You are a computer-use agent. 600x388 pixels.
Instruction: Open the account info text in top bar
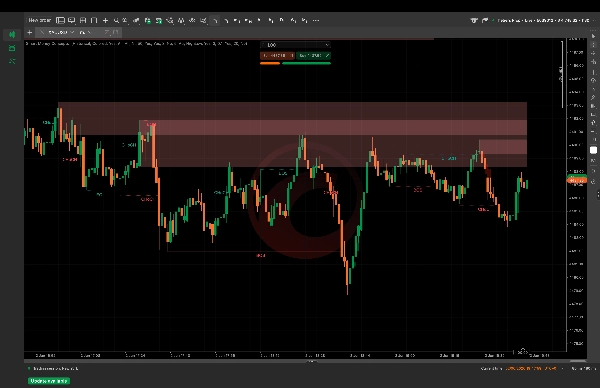(543, 20)
